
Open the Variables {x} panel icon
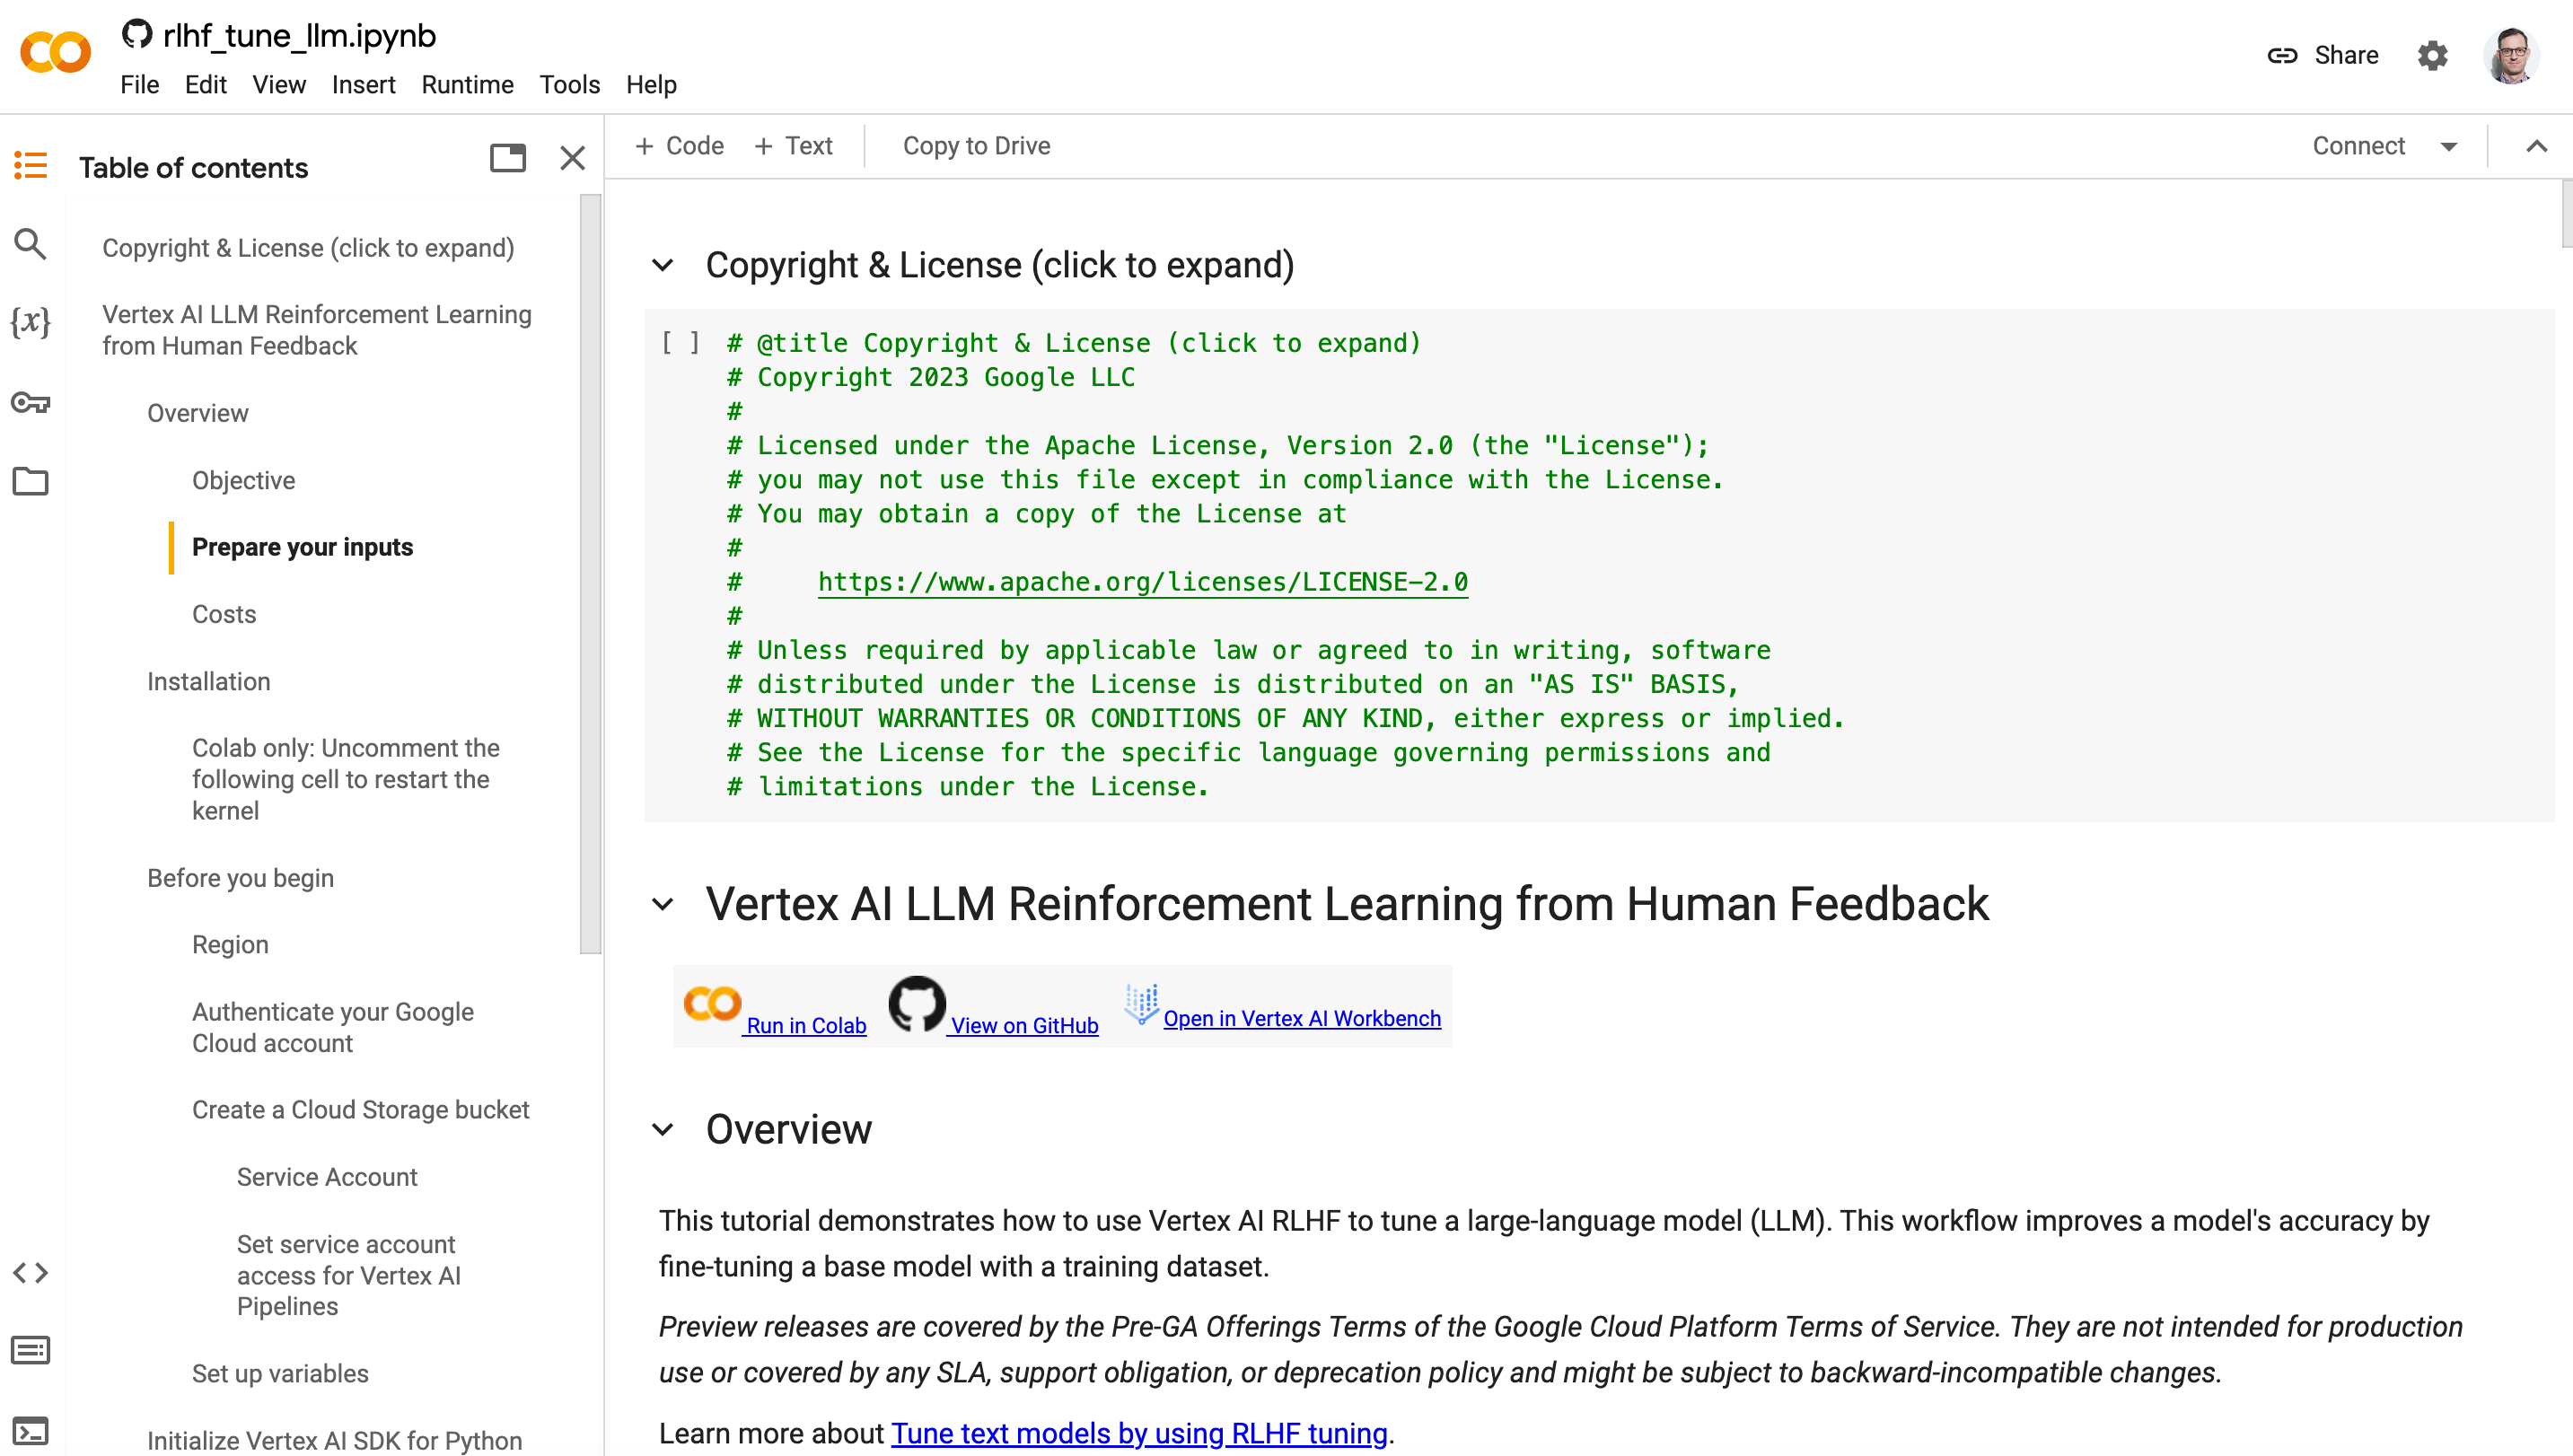[30, 322]
